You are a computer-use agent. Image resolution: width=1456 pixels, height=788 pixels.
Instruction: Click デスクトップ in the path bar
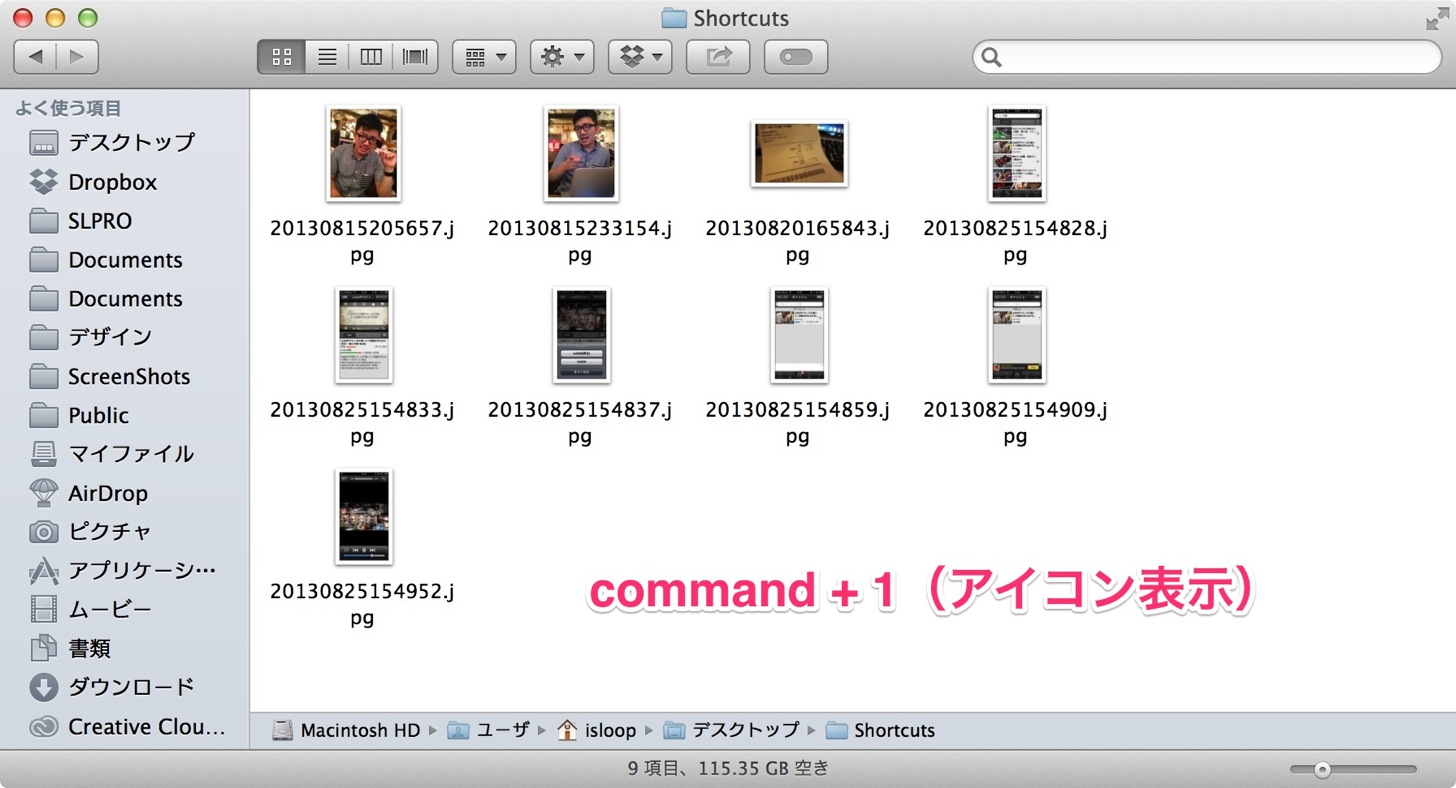click(x=731, y=730)
